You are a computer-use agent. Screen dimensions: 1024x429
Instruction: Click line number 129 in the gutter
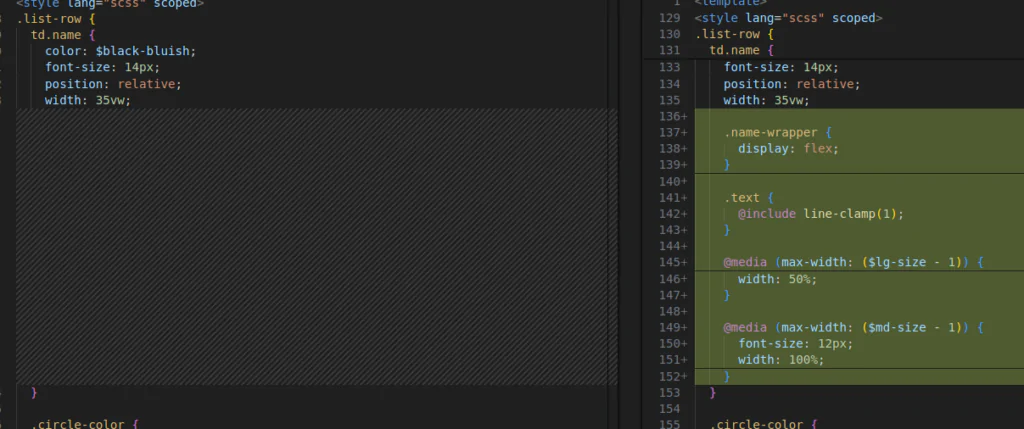click(671, 18)
